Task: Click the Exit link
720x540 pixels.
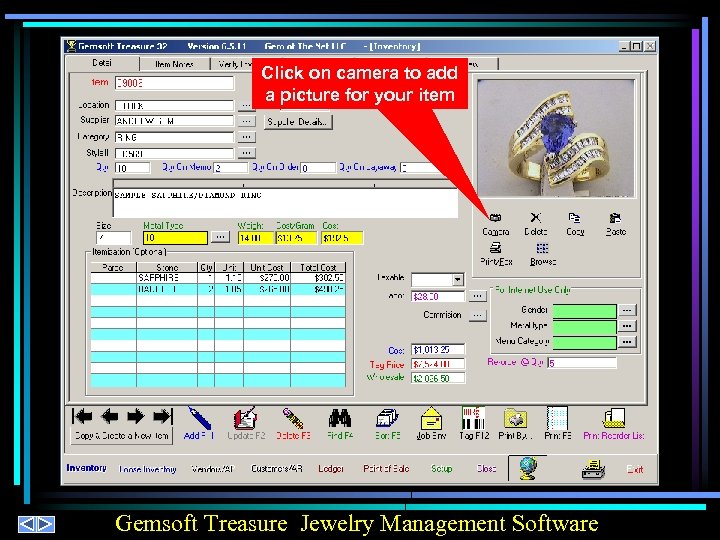Action: 635,469
